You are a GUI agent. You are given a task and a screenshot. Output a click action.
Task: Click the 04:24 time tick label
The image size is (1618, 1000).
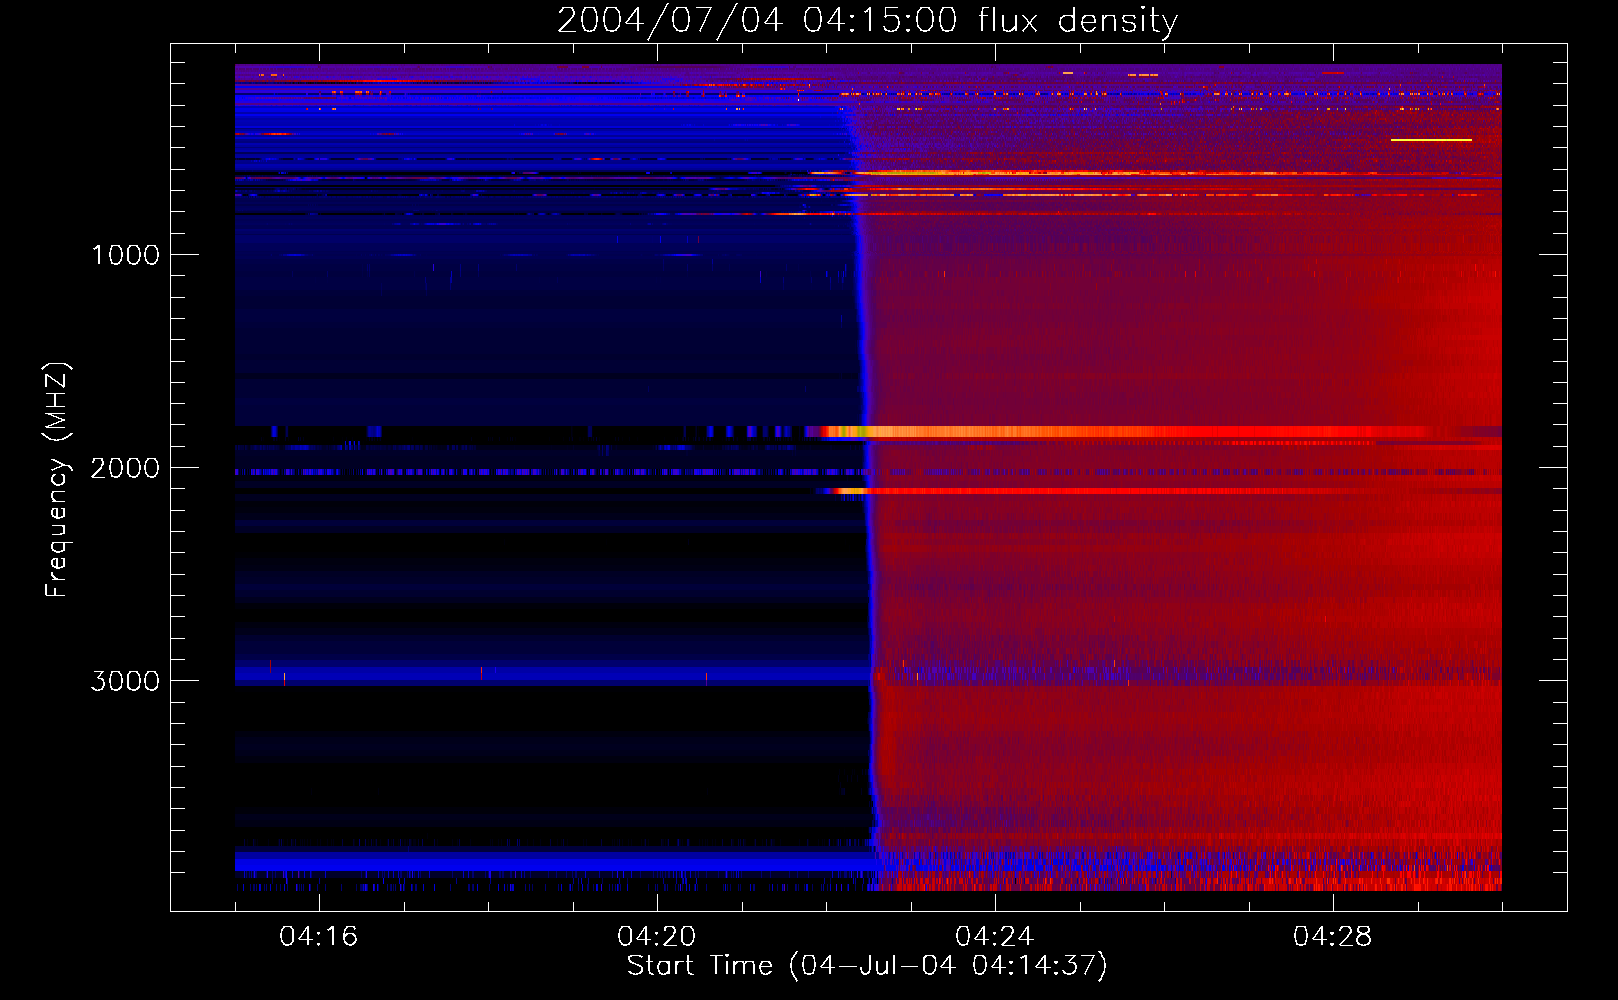pyautogui.click(x=995, y=937)
